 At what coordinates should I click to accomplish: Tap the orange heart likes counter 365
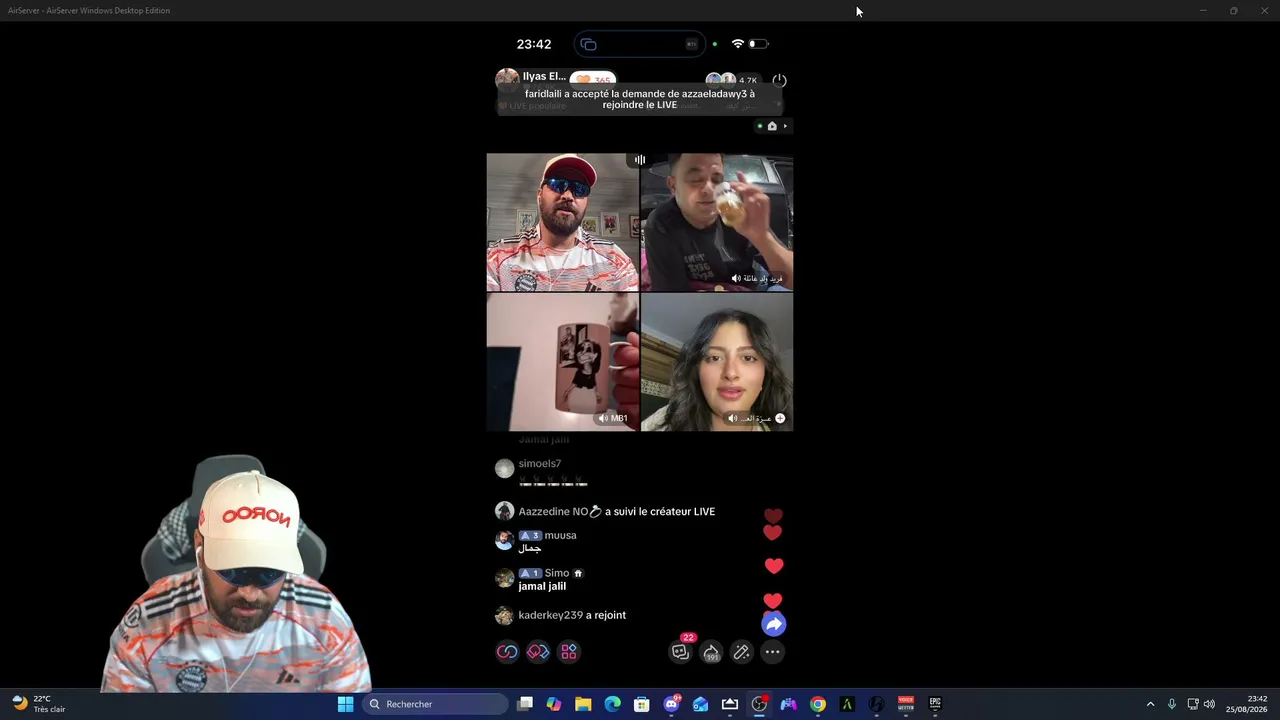tap(593, 80)
